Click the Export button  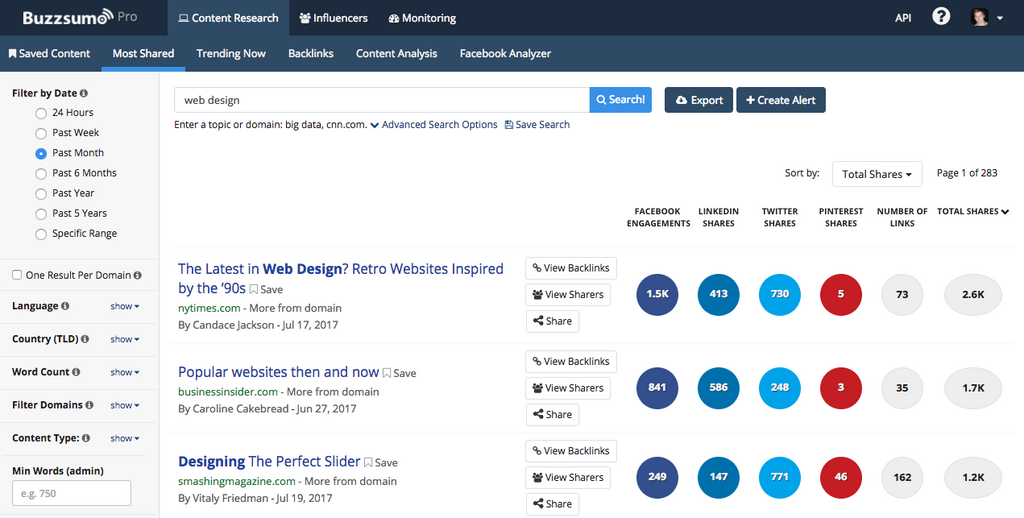point(699,100)
